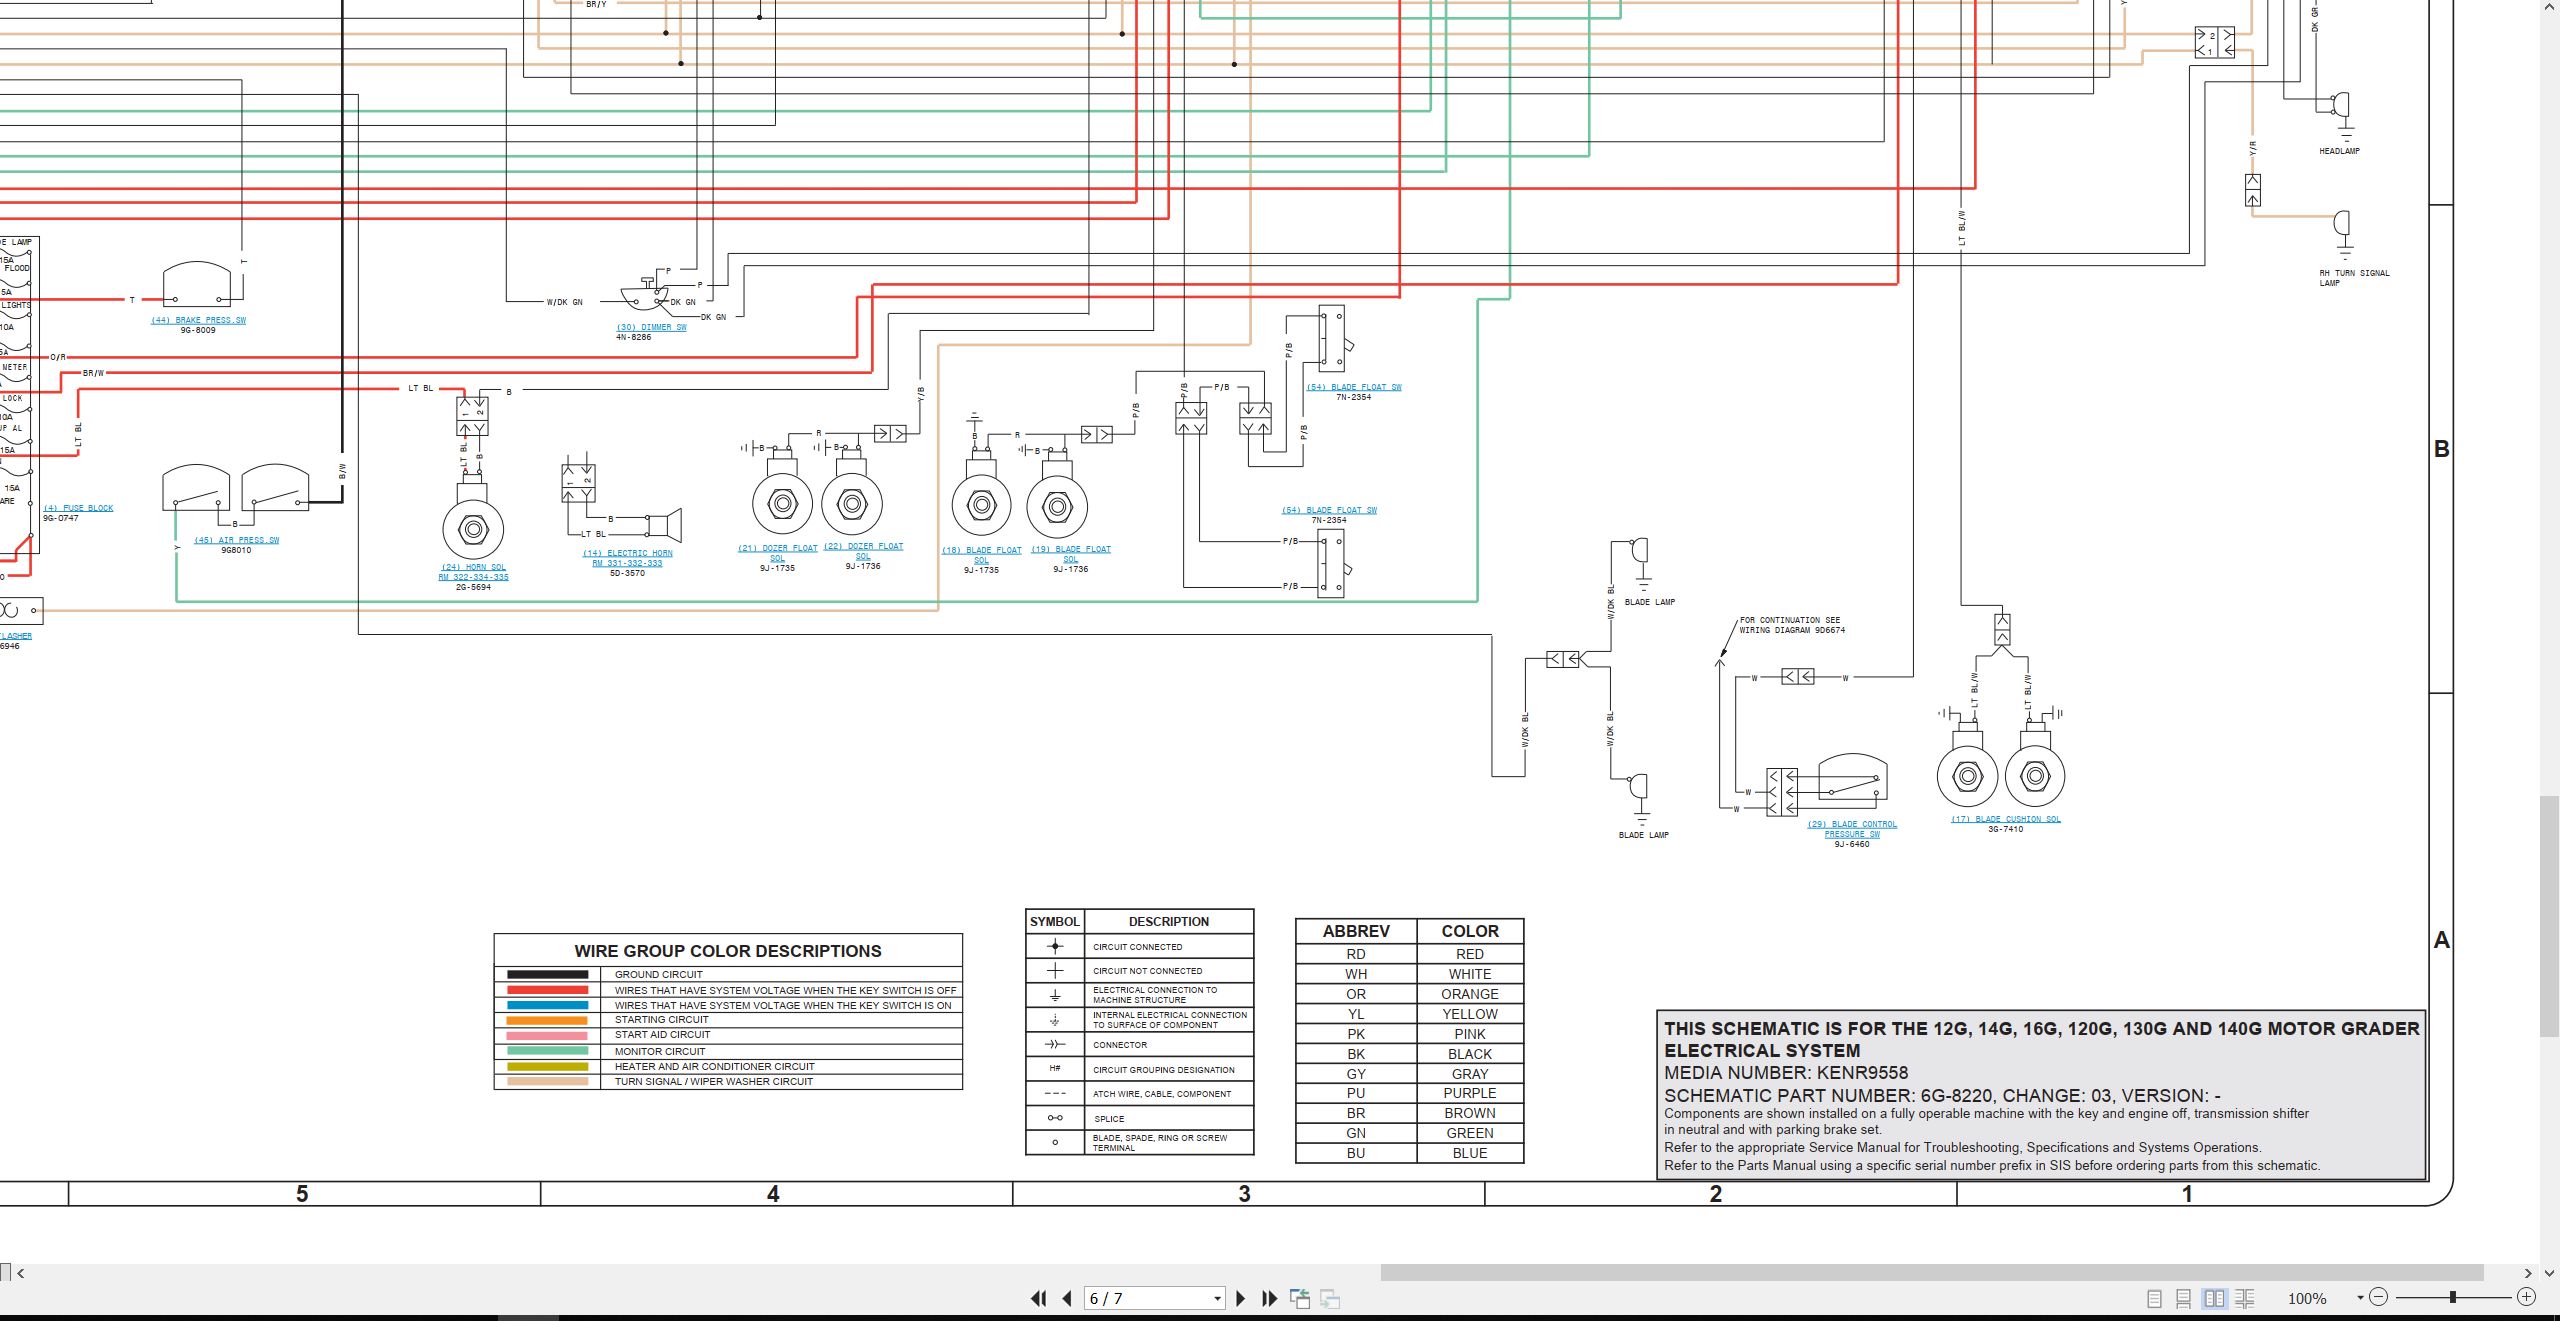This screenshot has height=1321, width=2560.
Task: Click the electric horn speaker symbol
Action: [664, 524]
